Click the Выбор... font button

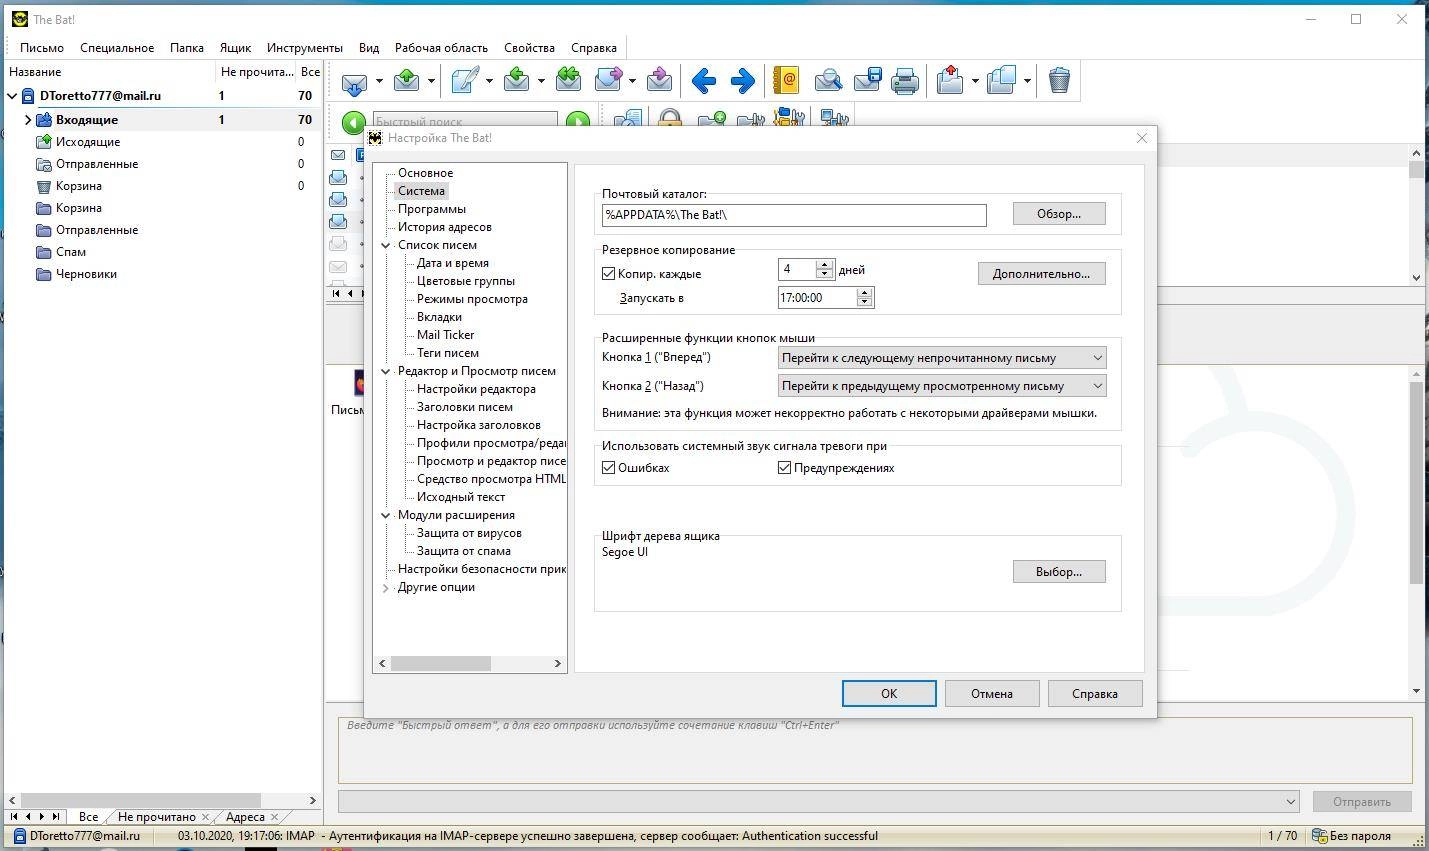point(1059,571)
